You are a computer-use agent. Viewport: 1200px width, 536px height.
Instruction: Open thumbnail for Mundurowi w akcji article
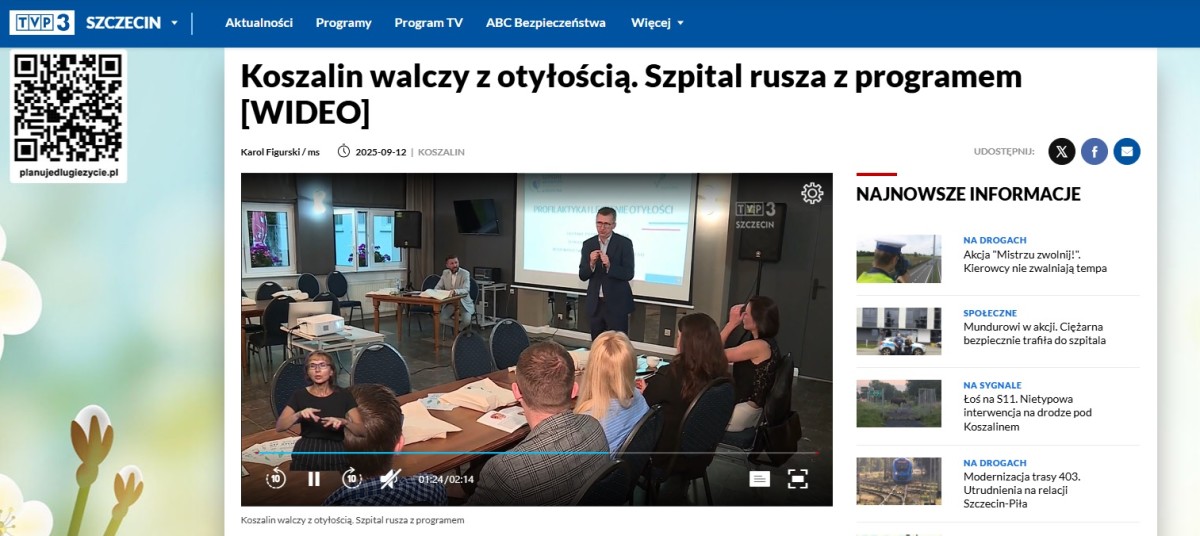[x=898, y=331]
